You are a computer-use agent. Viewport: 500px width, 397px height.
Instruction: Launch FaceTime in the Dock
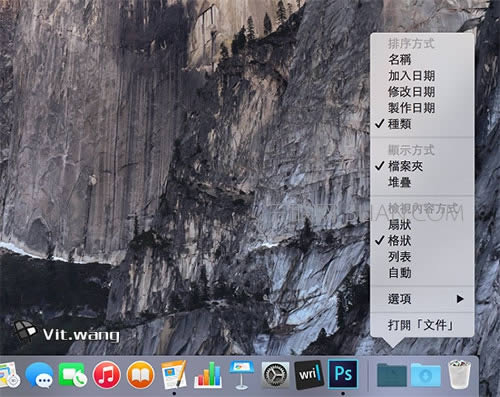[73, 375]
